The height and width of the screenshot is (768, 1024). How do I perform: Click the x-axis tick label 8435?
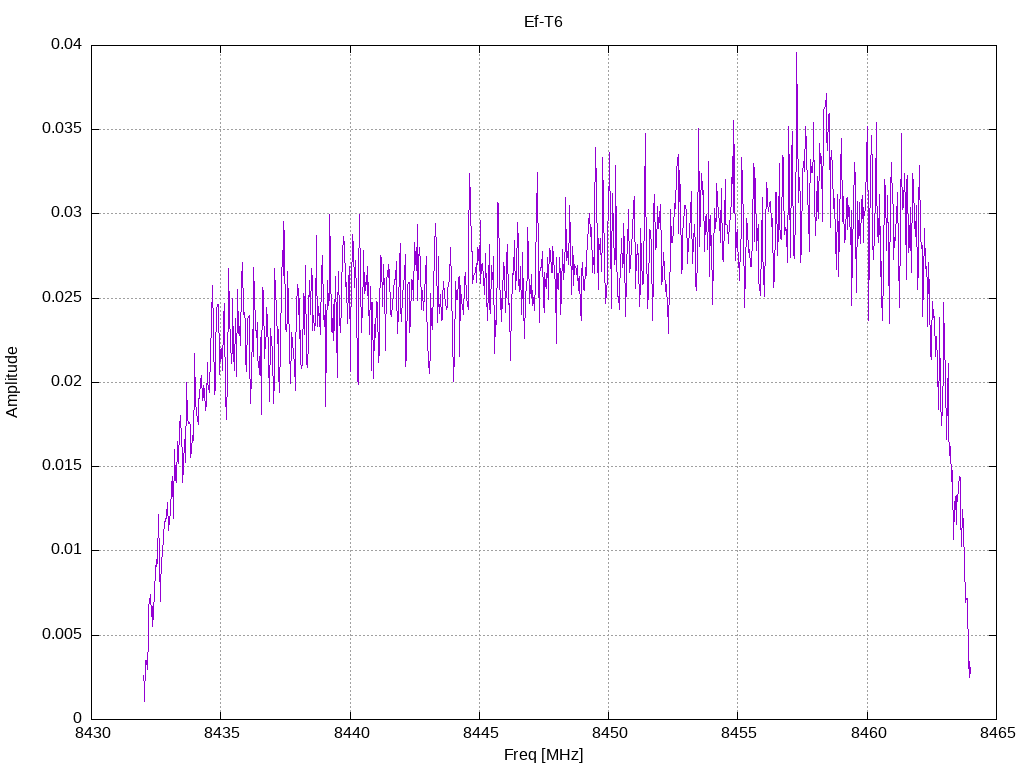221,733
